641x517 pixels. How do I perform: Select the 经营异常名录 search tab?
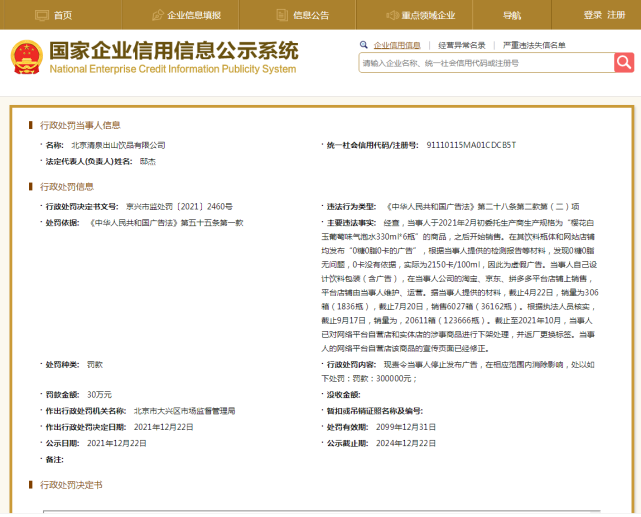pos(462,45)
